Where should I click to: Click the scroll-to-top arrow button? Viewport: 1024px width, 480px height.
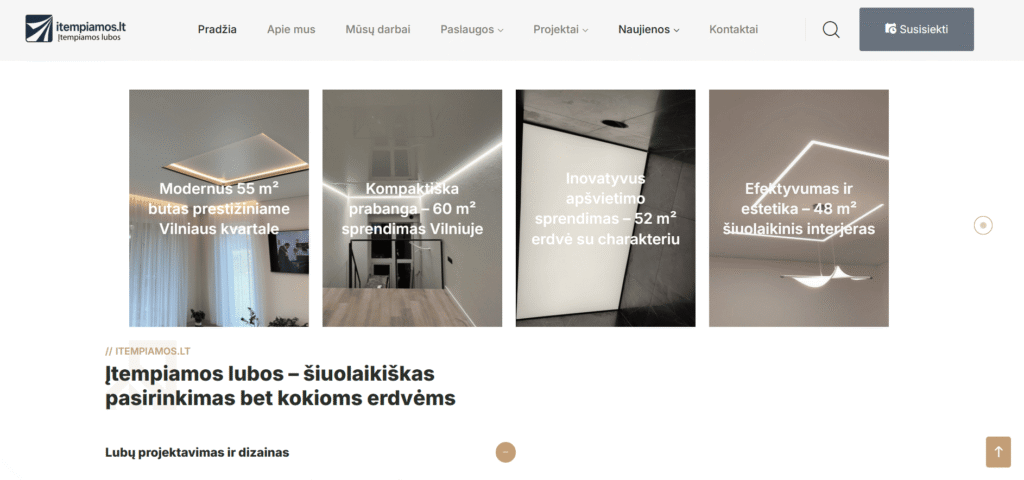tap(998, 452)
